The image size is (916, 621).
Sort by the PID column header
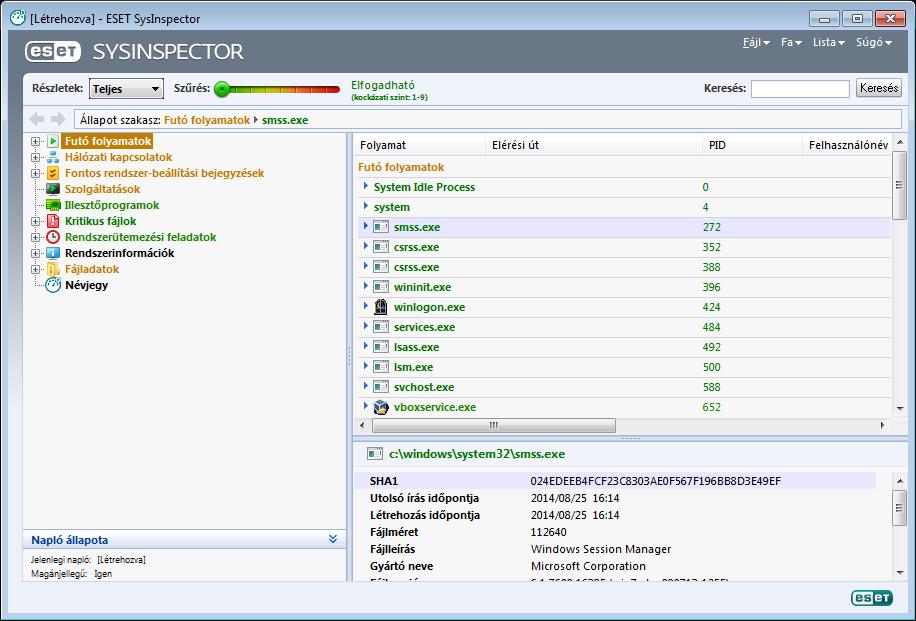(752, 145)
